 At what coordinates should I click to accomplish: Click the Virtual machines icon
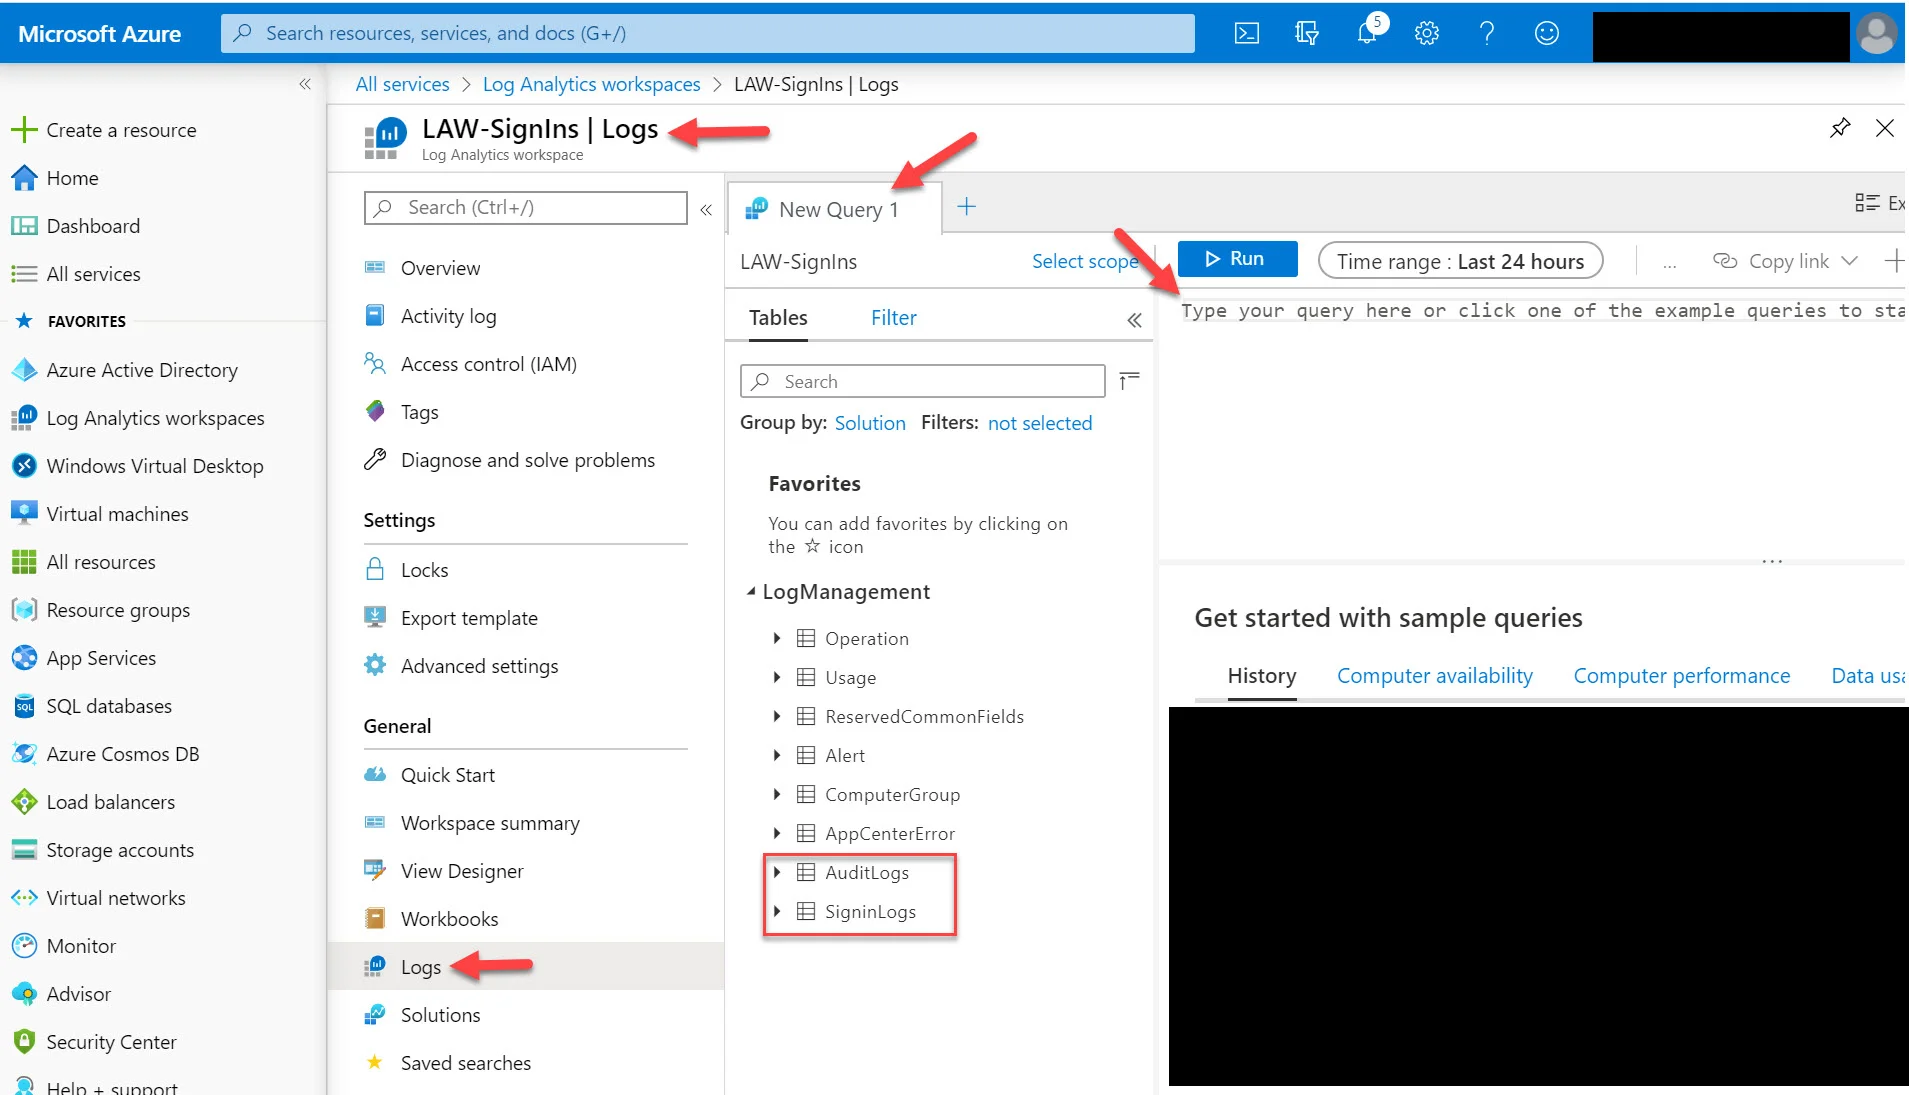point(24,514)
